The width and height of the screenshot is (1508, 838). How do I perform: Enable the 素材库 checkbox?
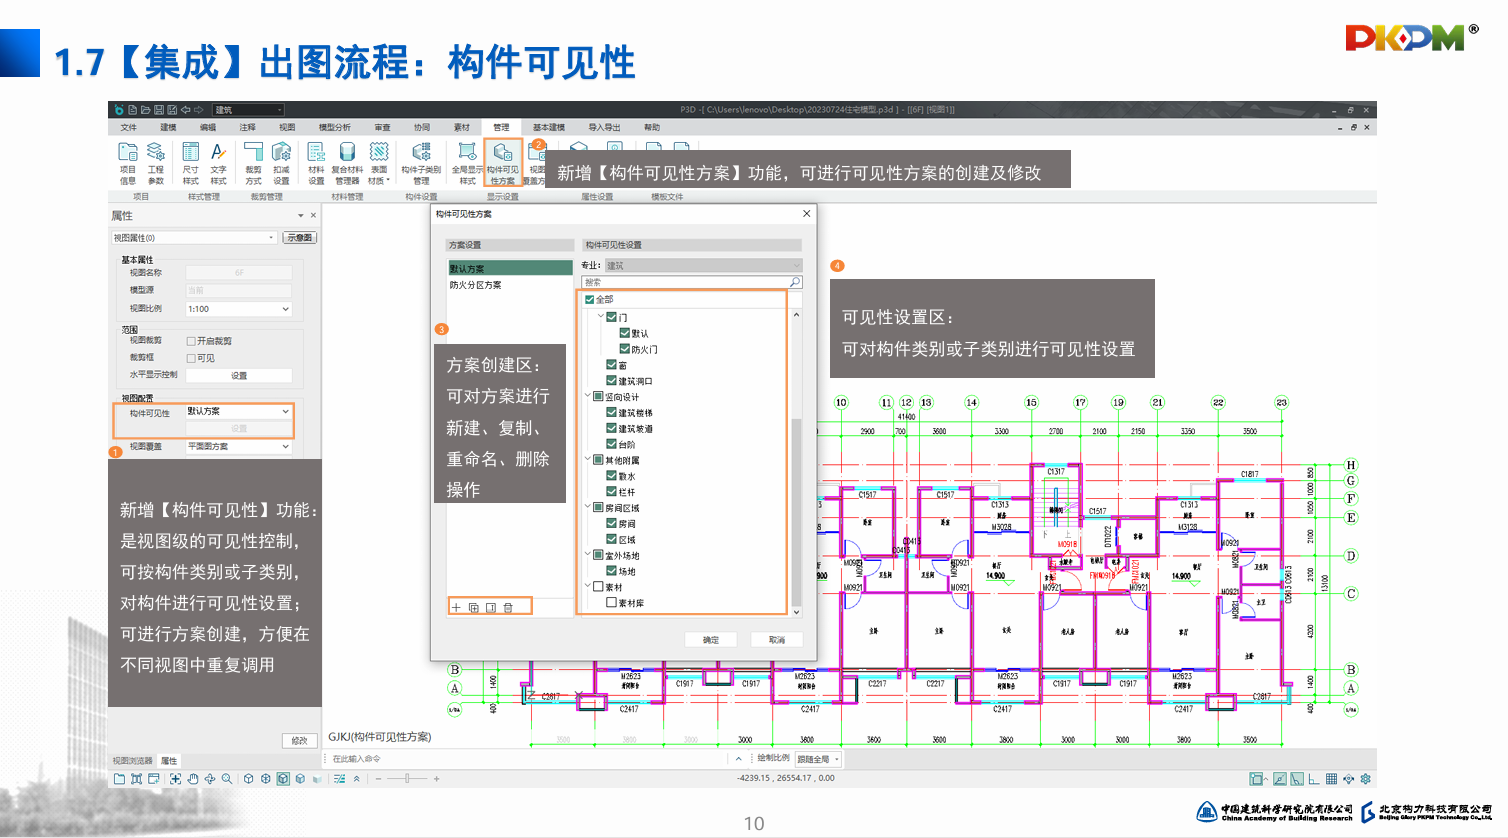pos(611,602)
